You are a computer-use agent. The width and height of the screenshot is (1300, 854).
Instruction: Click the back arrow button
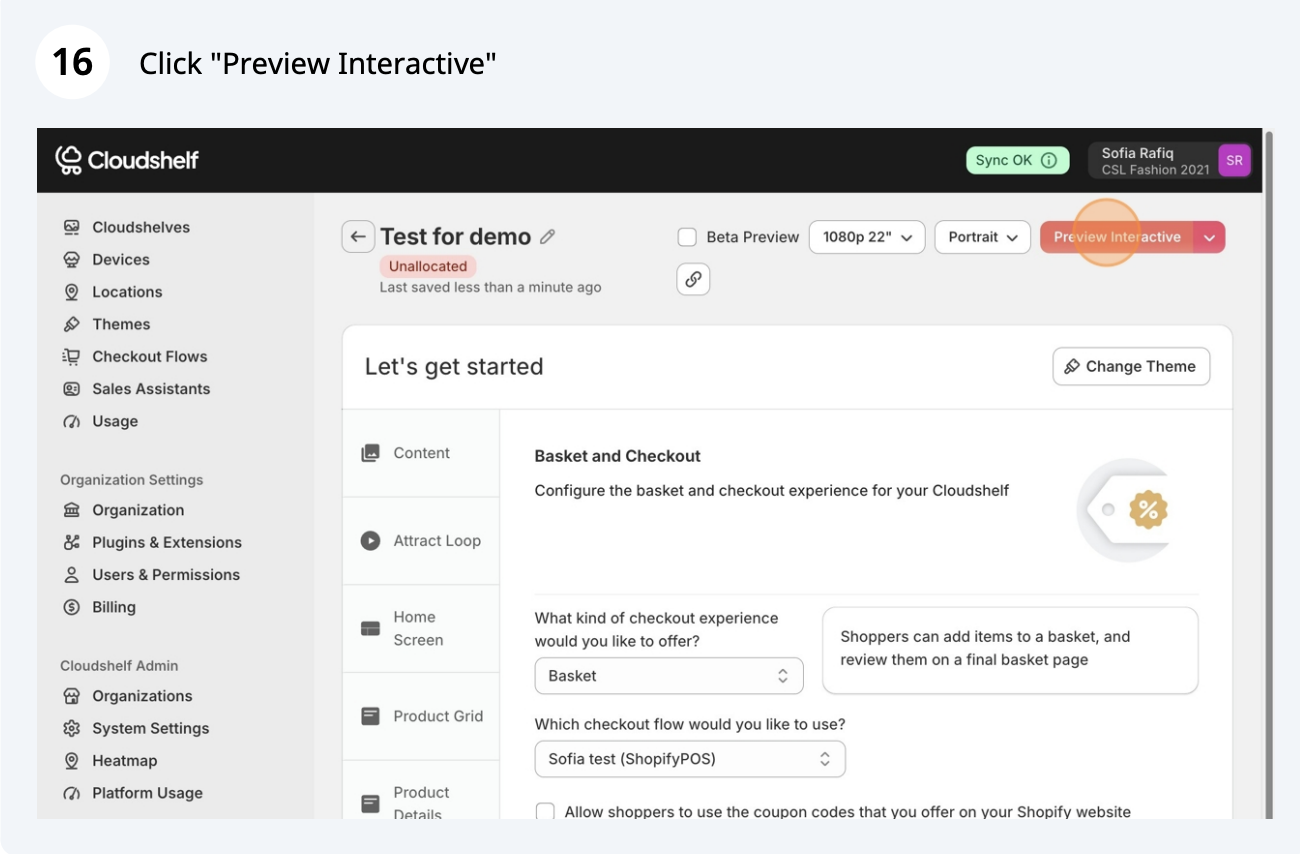click(x=358, y=237)
